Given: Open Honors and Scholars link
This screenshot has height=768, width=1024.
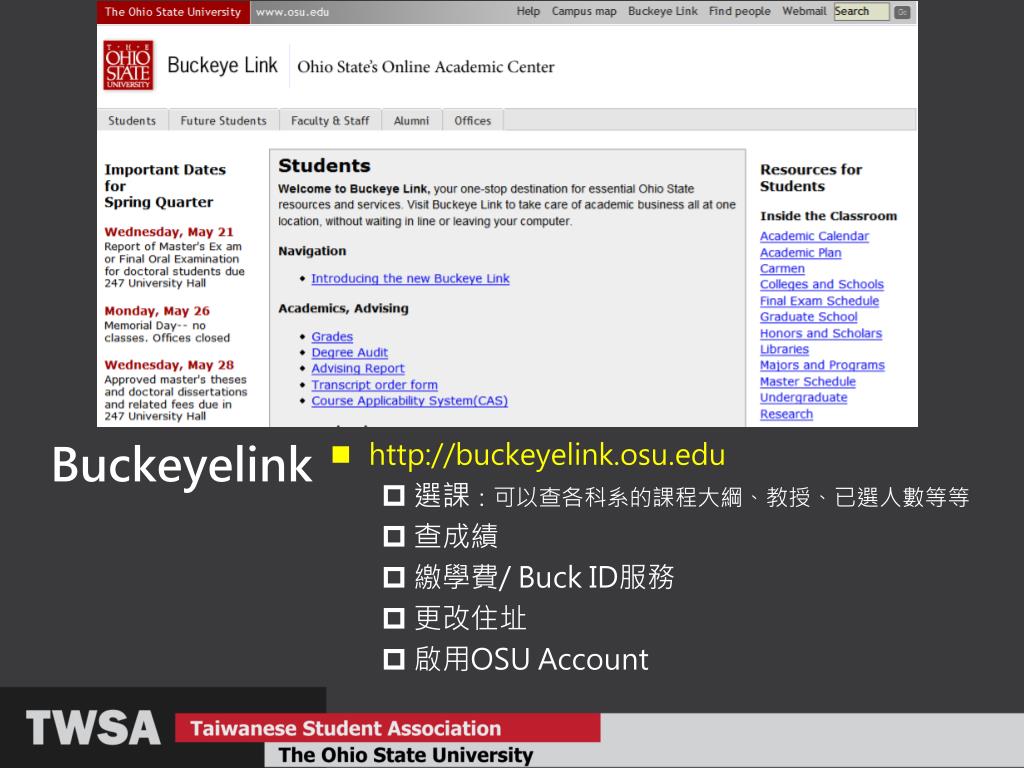Looking at the screenshot, I should (x=821, y=333).
